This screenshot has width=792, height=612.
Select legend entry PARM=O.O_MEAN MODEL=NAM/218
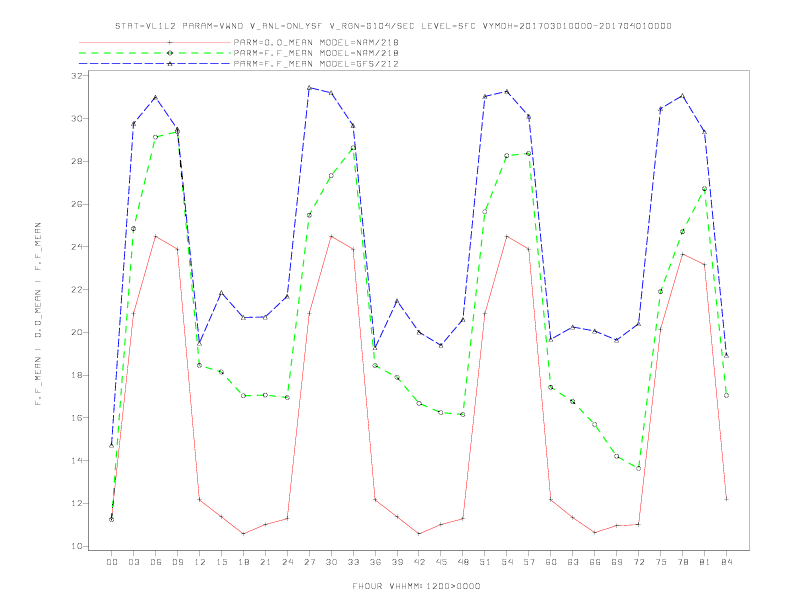316,42
